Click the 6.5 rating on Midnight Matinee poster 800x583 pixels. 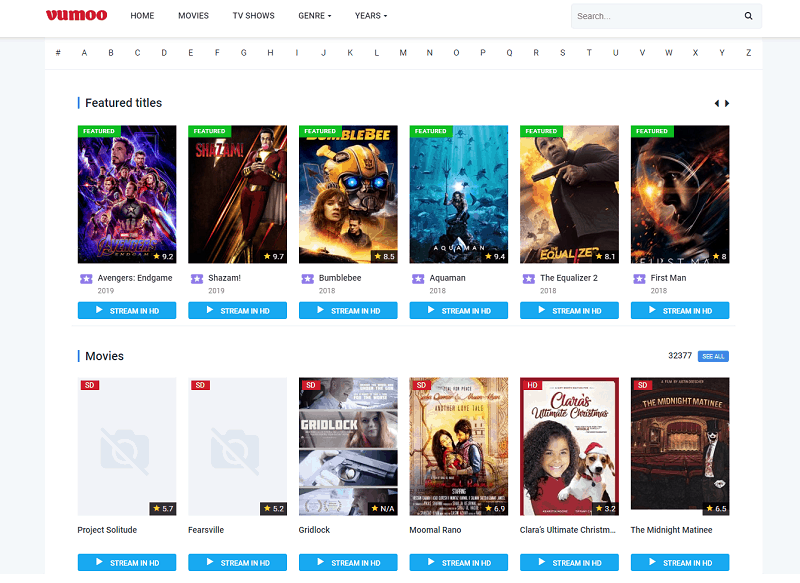point(716,509)
